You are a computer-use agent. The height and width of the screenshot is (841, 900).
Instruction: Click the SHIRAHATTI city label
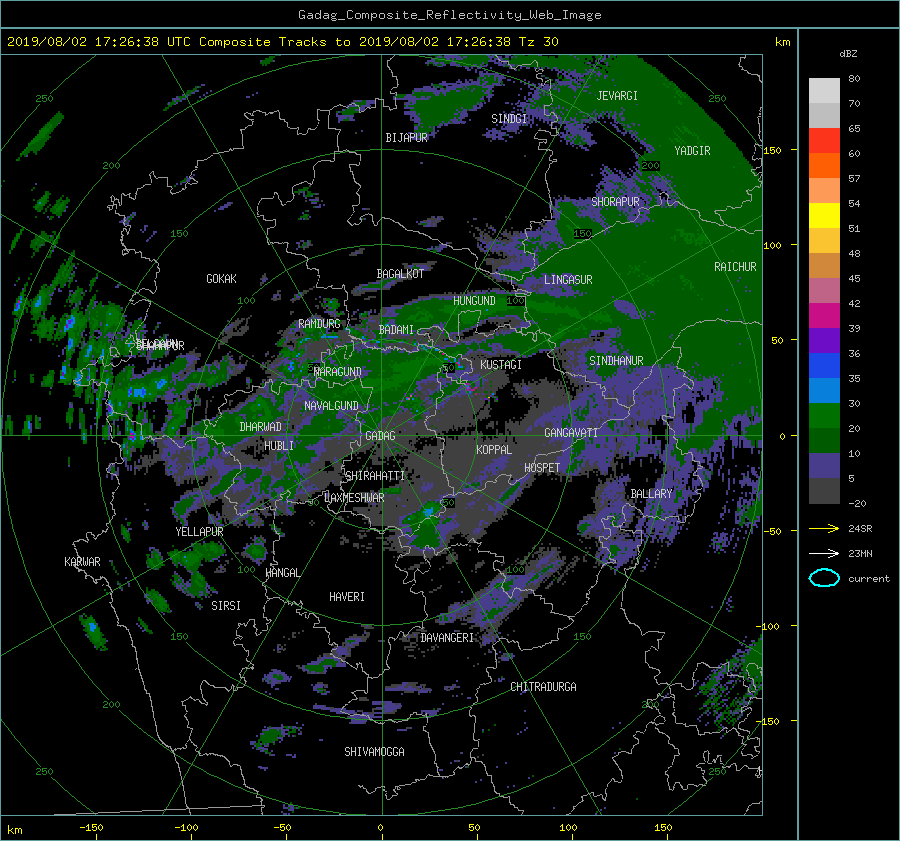(x=375, y=476)
